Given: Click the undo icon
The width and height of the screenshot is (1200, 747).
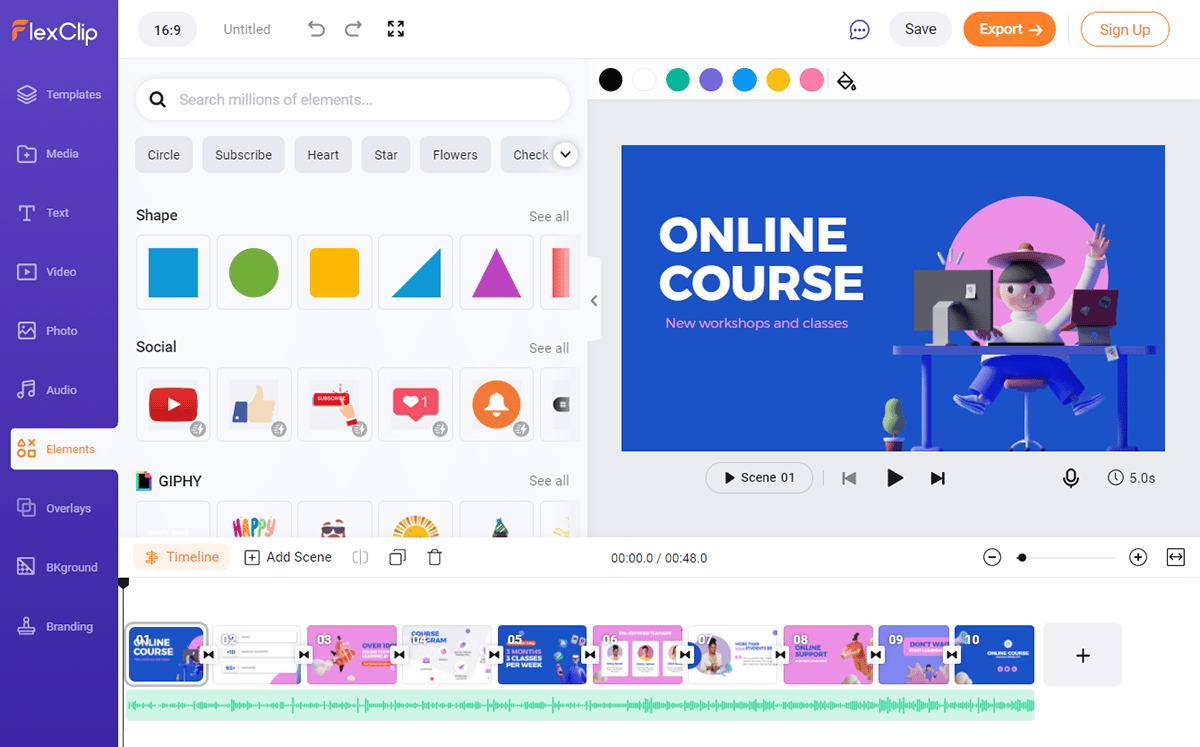Looking at the screenshot, I should pos(316,29).
